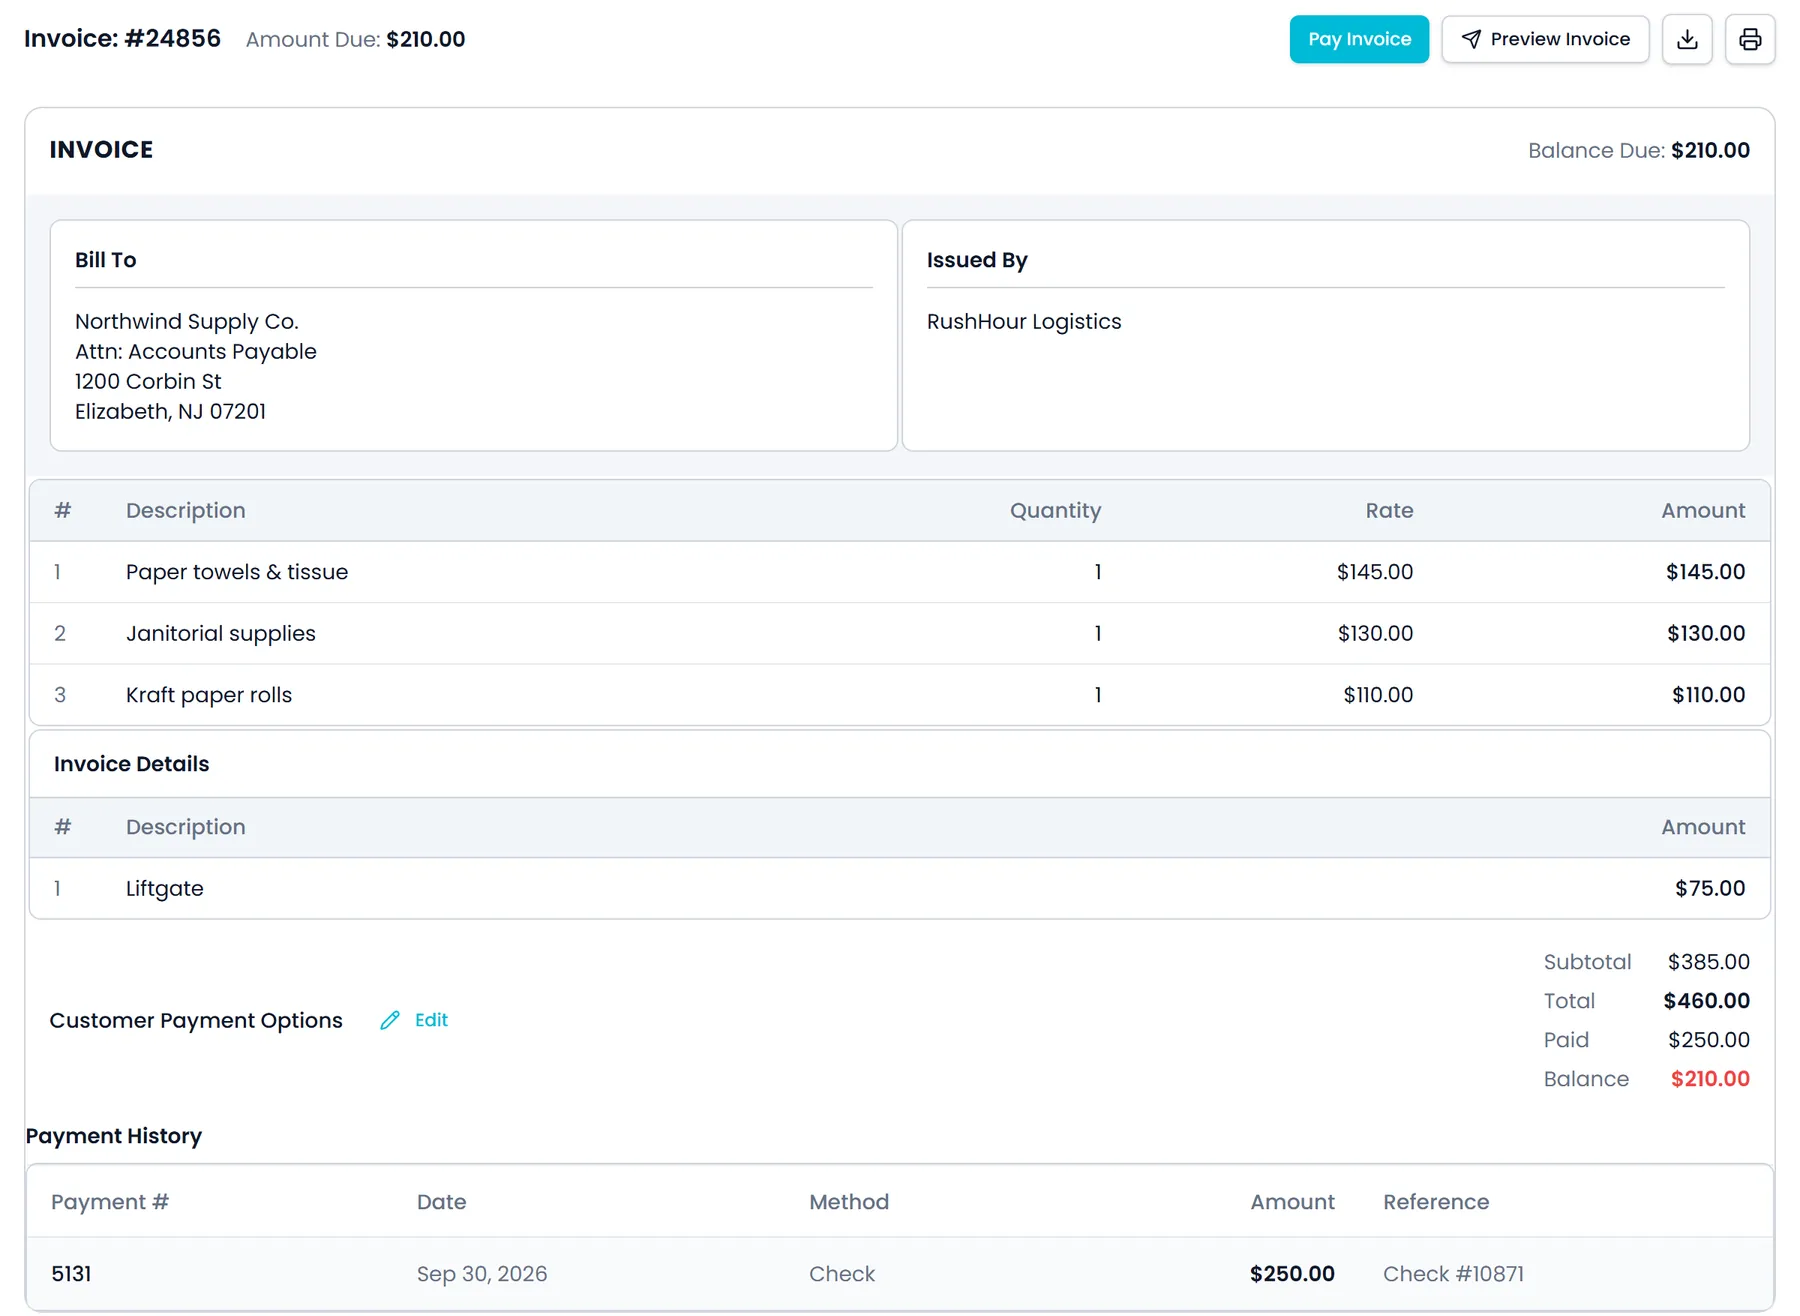Image resolution: width=1800 pixels, height=1316 pixels.
Task: Click the Date column header
Action: [441, 1202]
